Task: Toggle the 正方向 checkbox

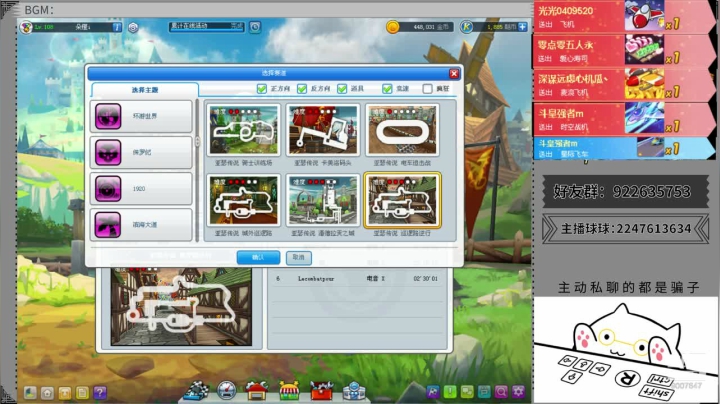Action: click(262, 89)
